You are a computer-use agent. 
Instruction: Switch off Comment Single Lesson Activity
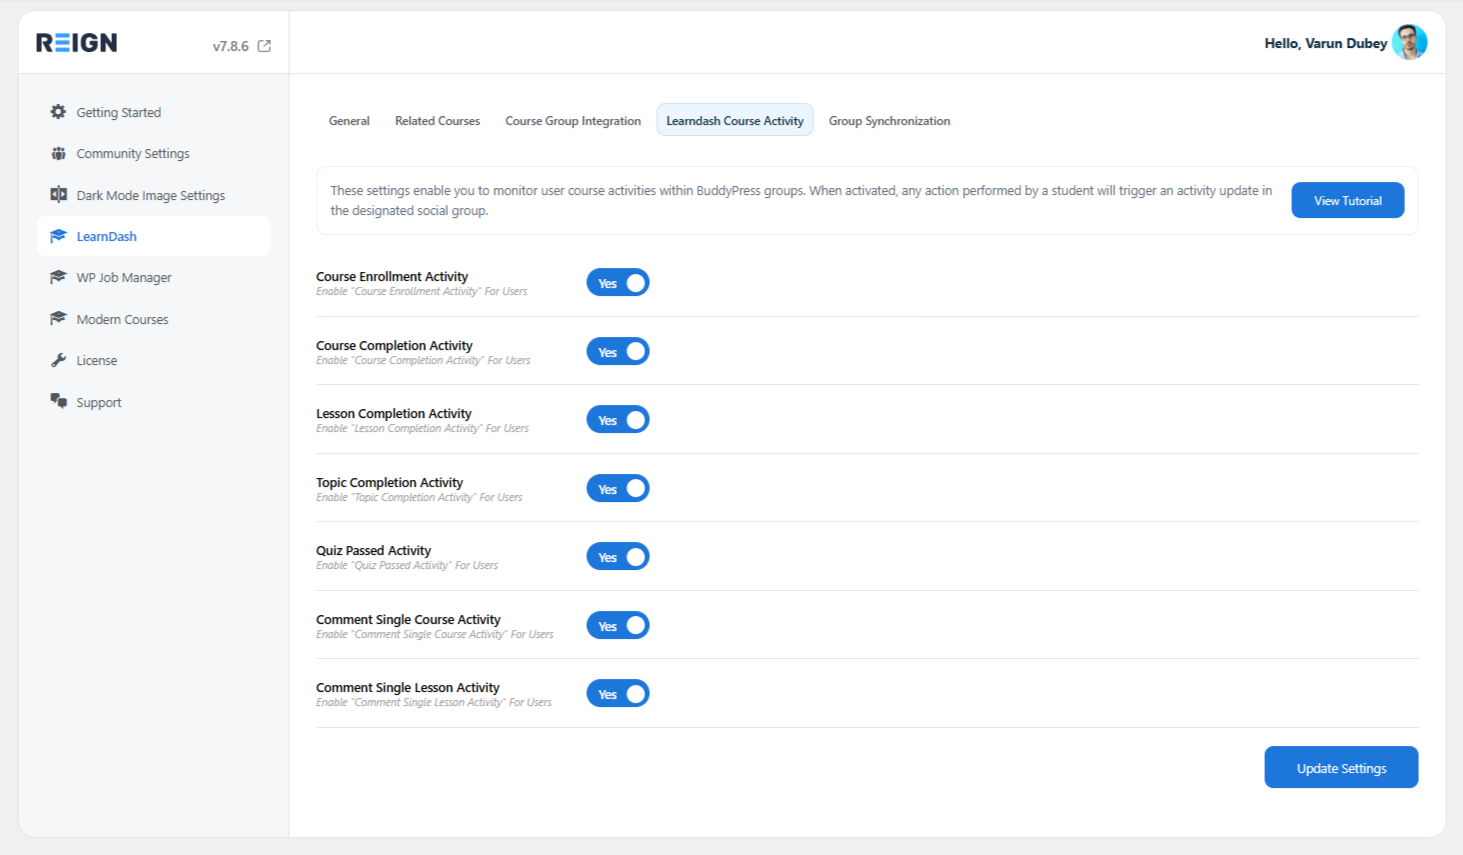(618, 694)
